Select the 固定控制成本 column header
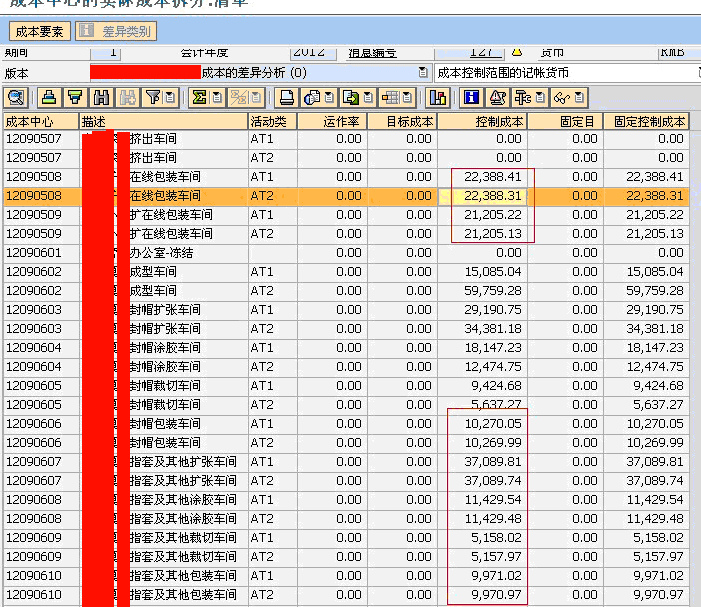 tap(646, 122)
